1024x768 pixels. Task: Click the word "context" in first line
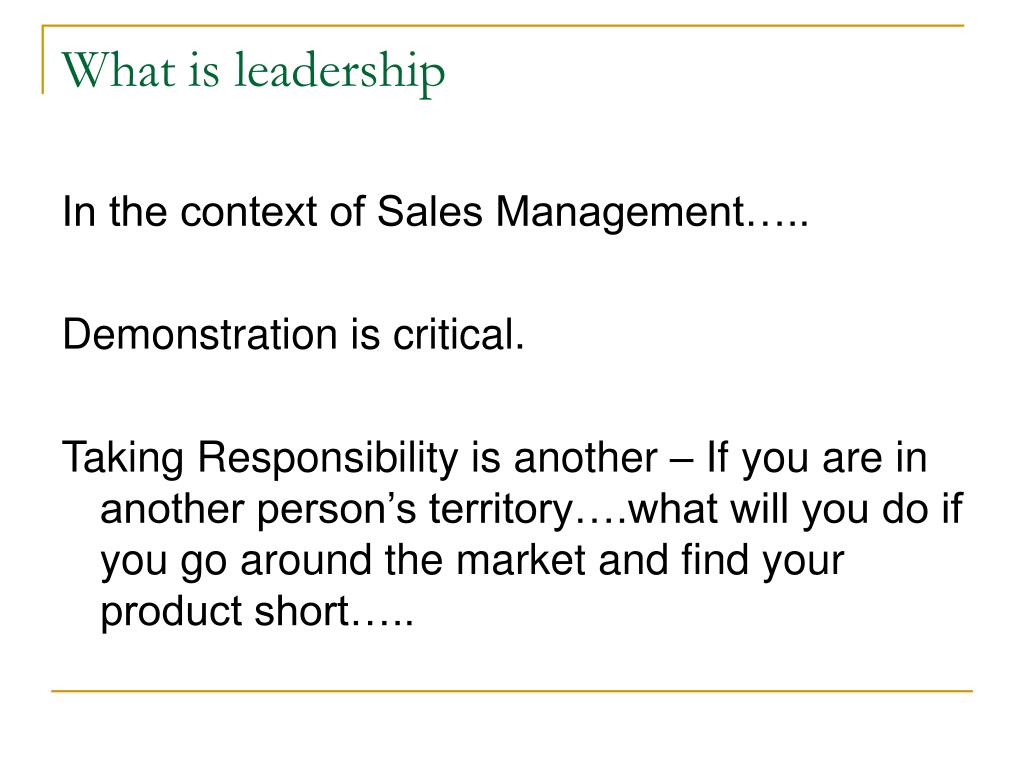click(249, 212)
